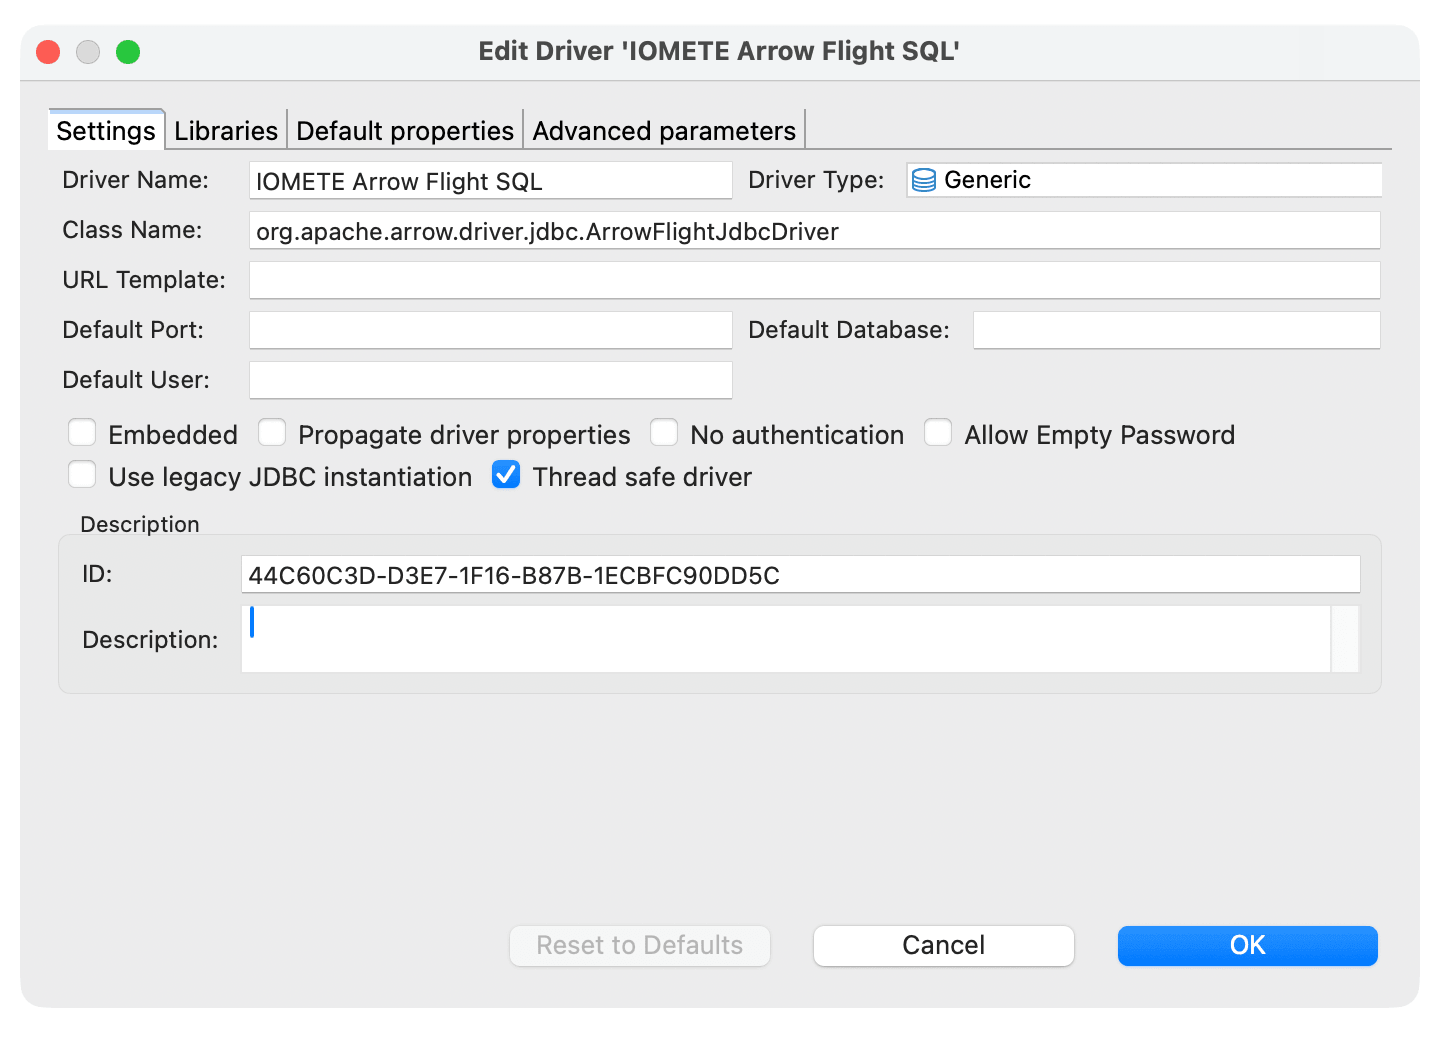Screen dimensions: 1448x1040
Task: Confirm with the OK button
Action: (1248, 946)
